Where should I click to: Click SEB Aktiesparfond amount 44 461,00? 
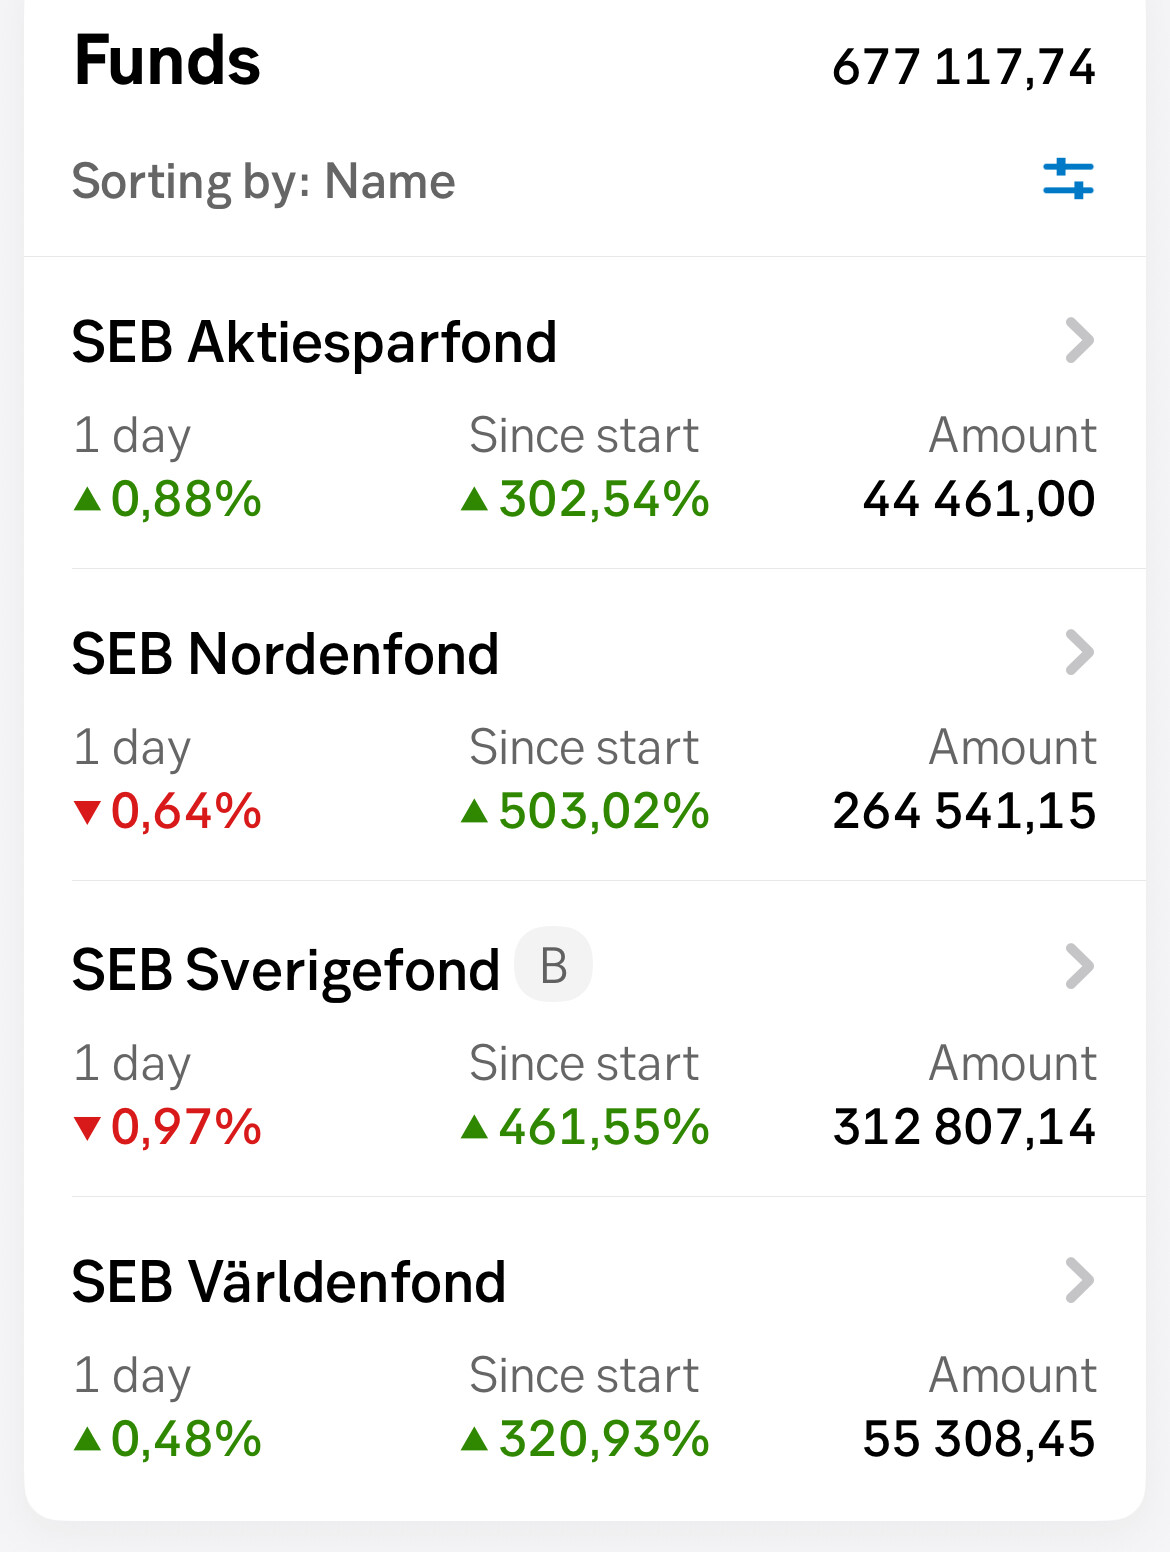click(x=979, y=499)
